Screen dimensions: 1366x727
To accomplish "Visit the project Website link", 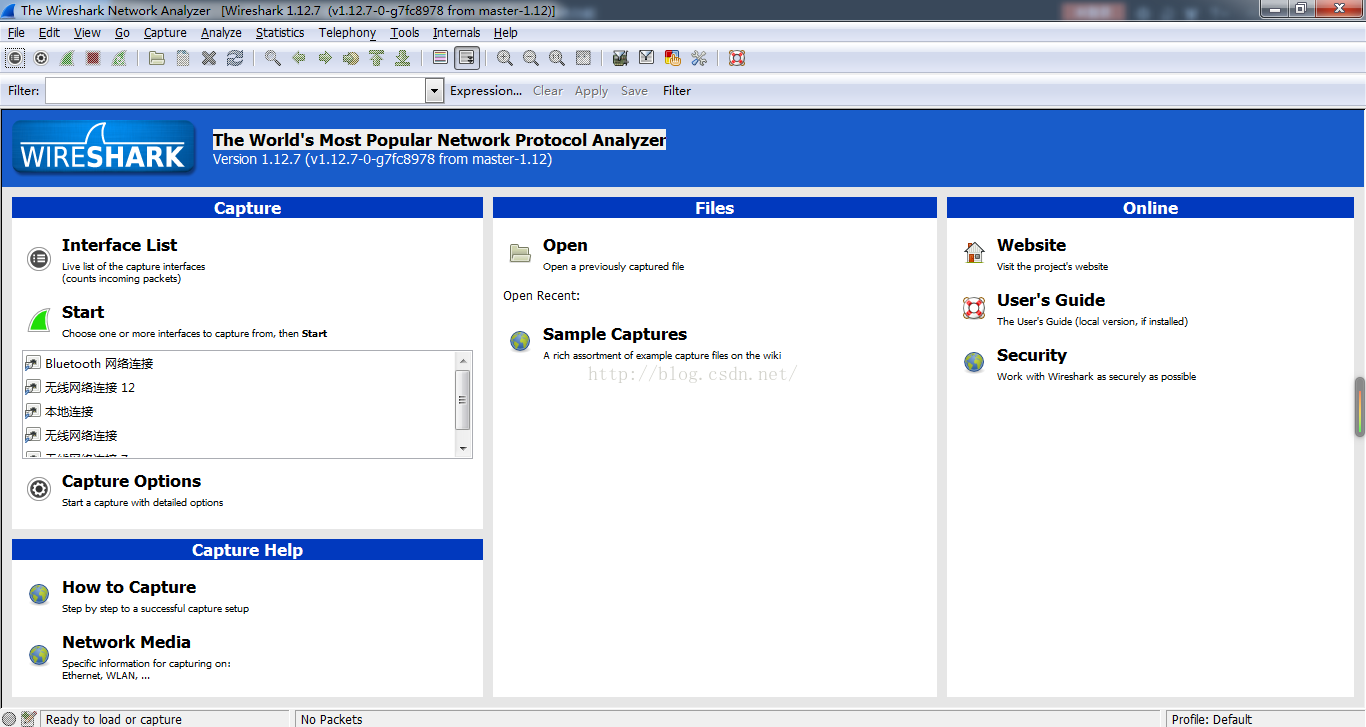I will coord(1031,245).
